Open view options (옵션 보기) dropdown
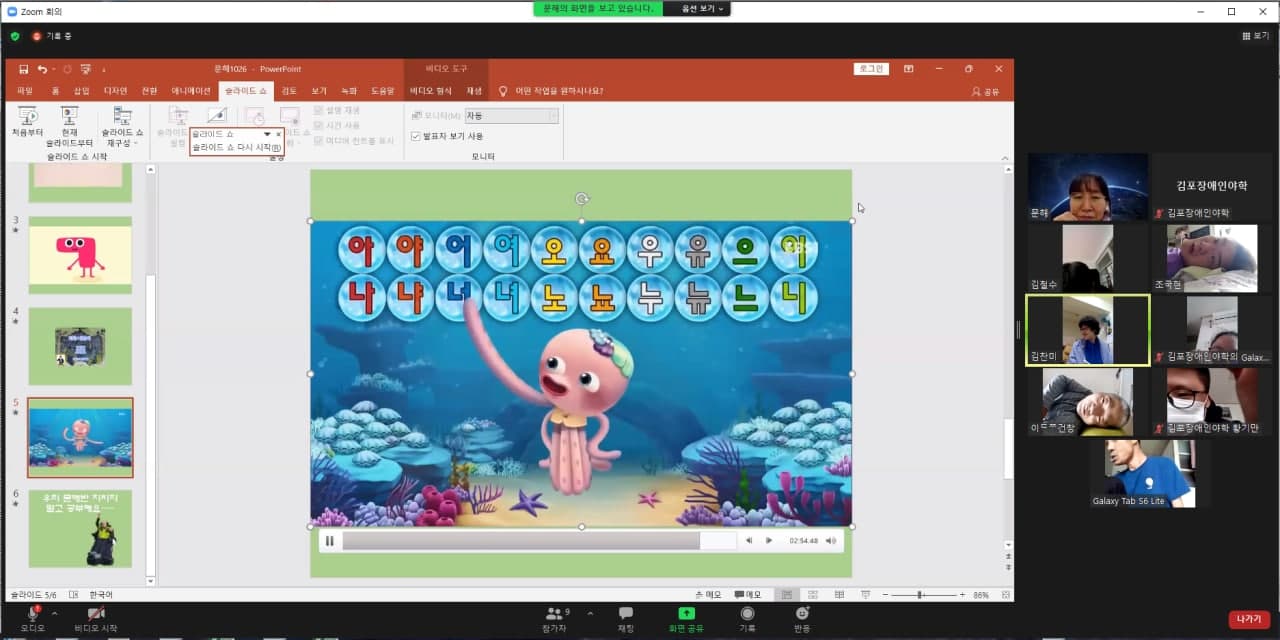Viewport: 1280px width, 640px height. click(704, 8)
